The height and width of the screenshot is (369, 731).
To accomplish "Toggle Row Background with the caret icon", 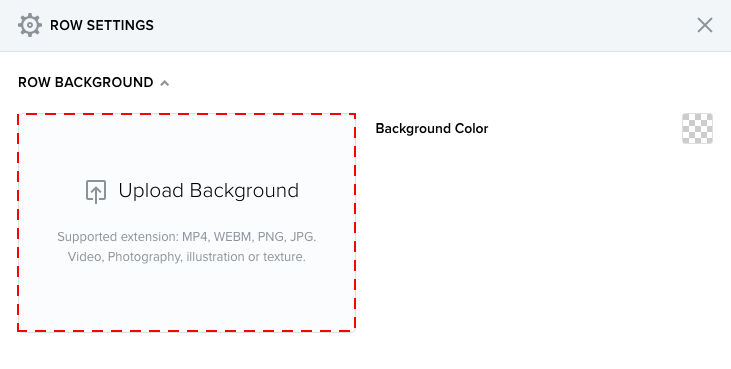I will pos(165,83).
